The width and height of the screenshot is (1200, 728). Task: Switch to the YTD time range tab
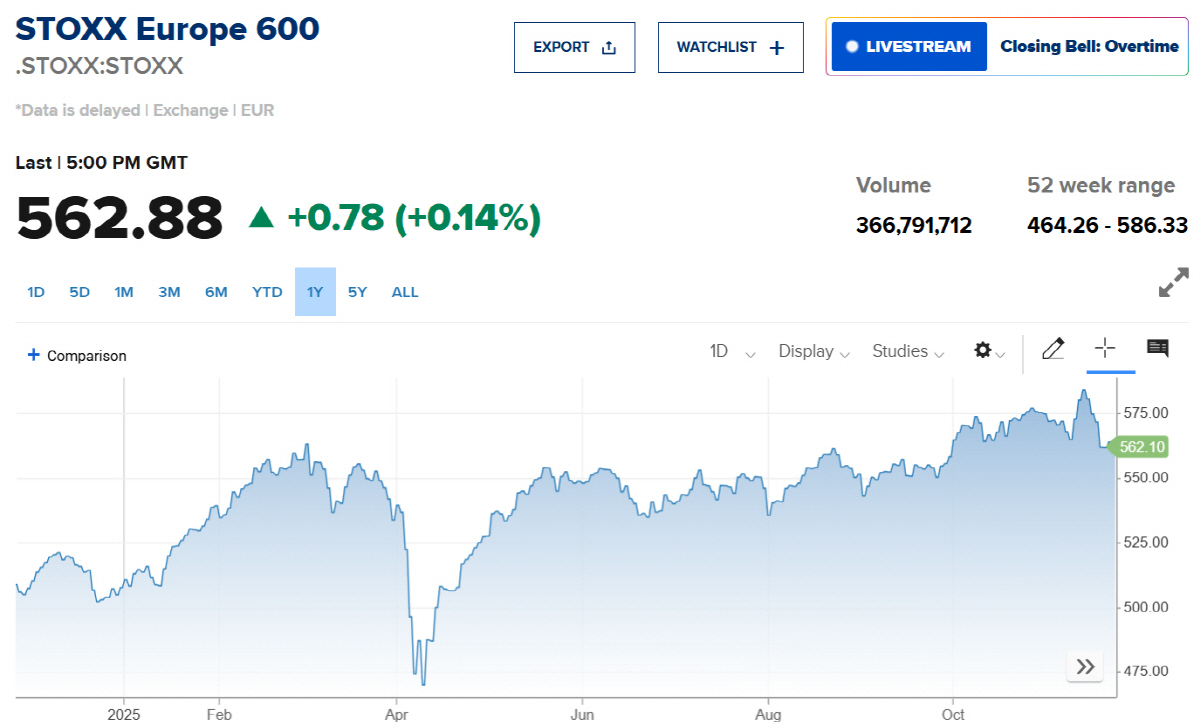point(267,291)
